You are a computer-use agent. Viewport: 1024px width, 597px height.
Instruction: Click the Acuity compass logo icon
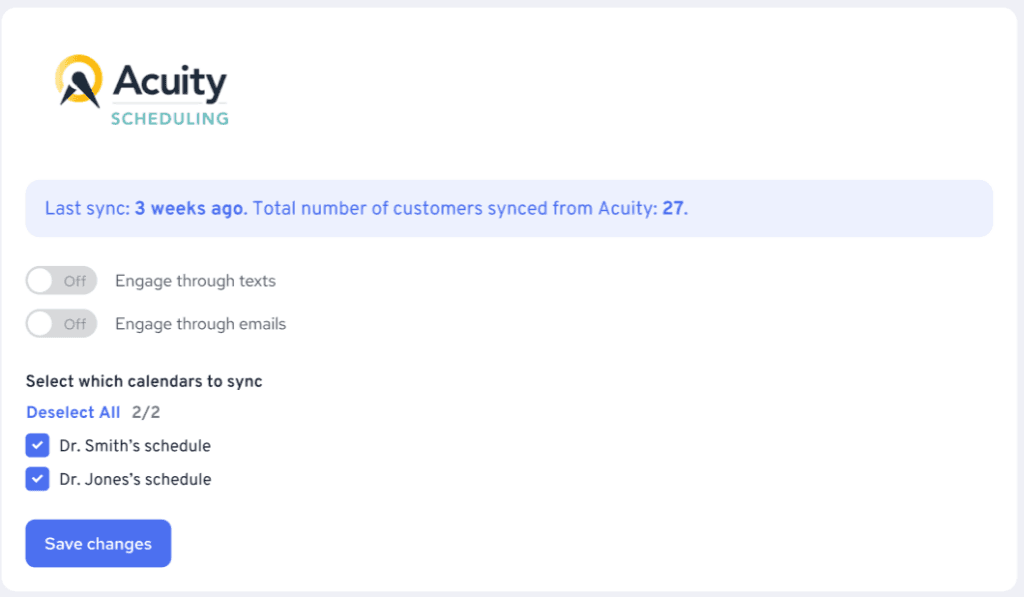[79, 80]
